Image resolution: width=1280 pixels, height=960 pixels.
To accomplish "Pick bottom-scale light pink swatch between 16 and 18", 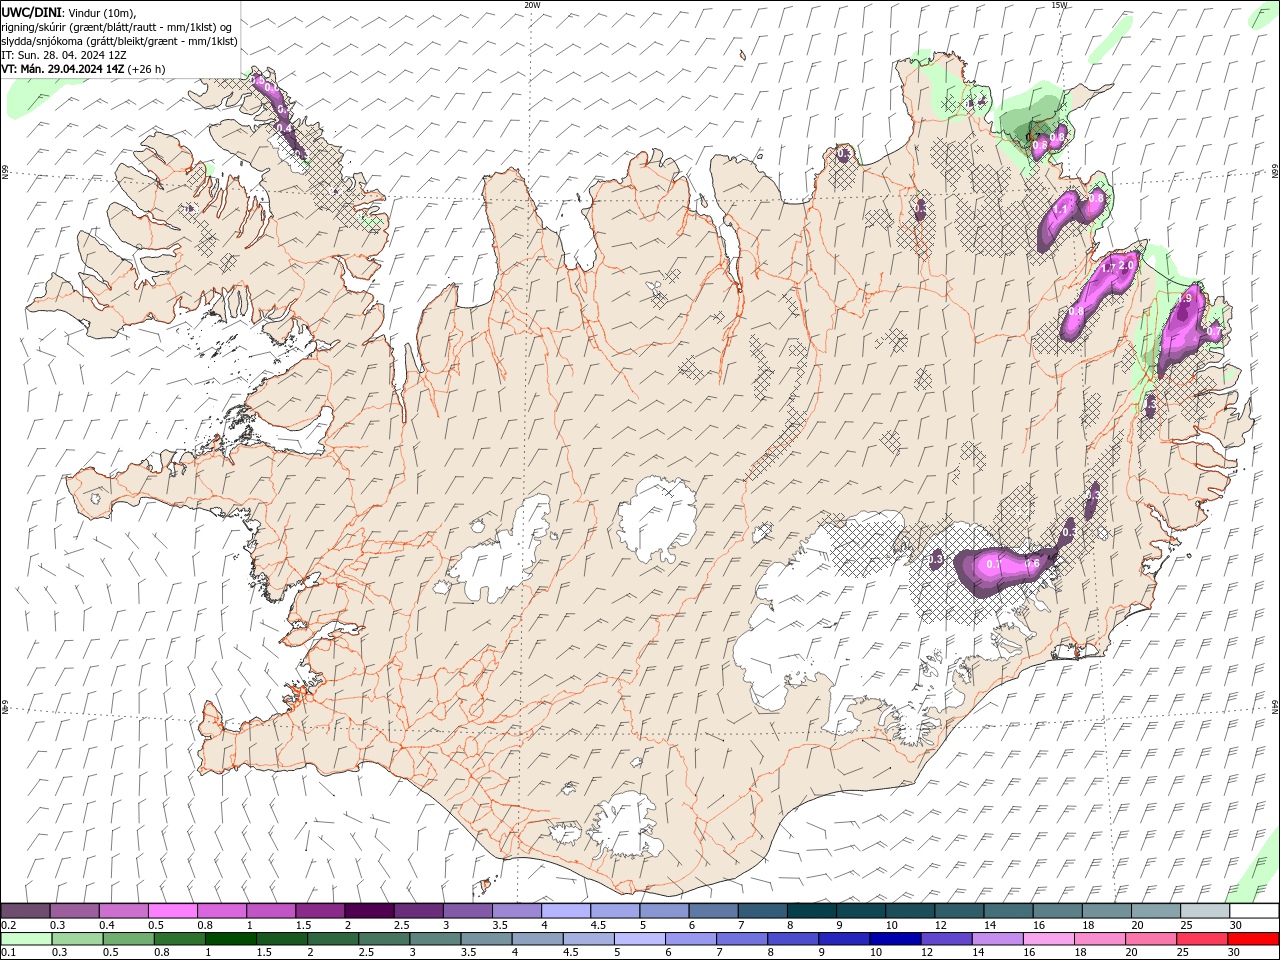I will tap(1048, 939).
